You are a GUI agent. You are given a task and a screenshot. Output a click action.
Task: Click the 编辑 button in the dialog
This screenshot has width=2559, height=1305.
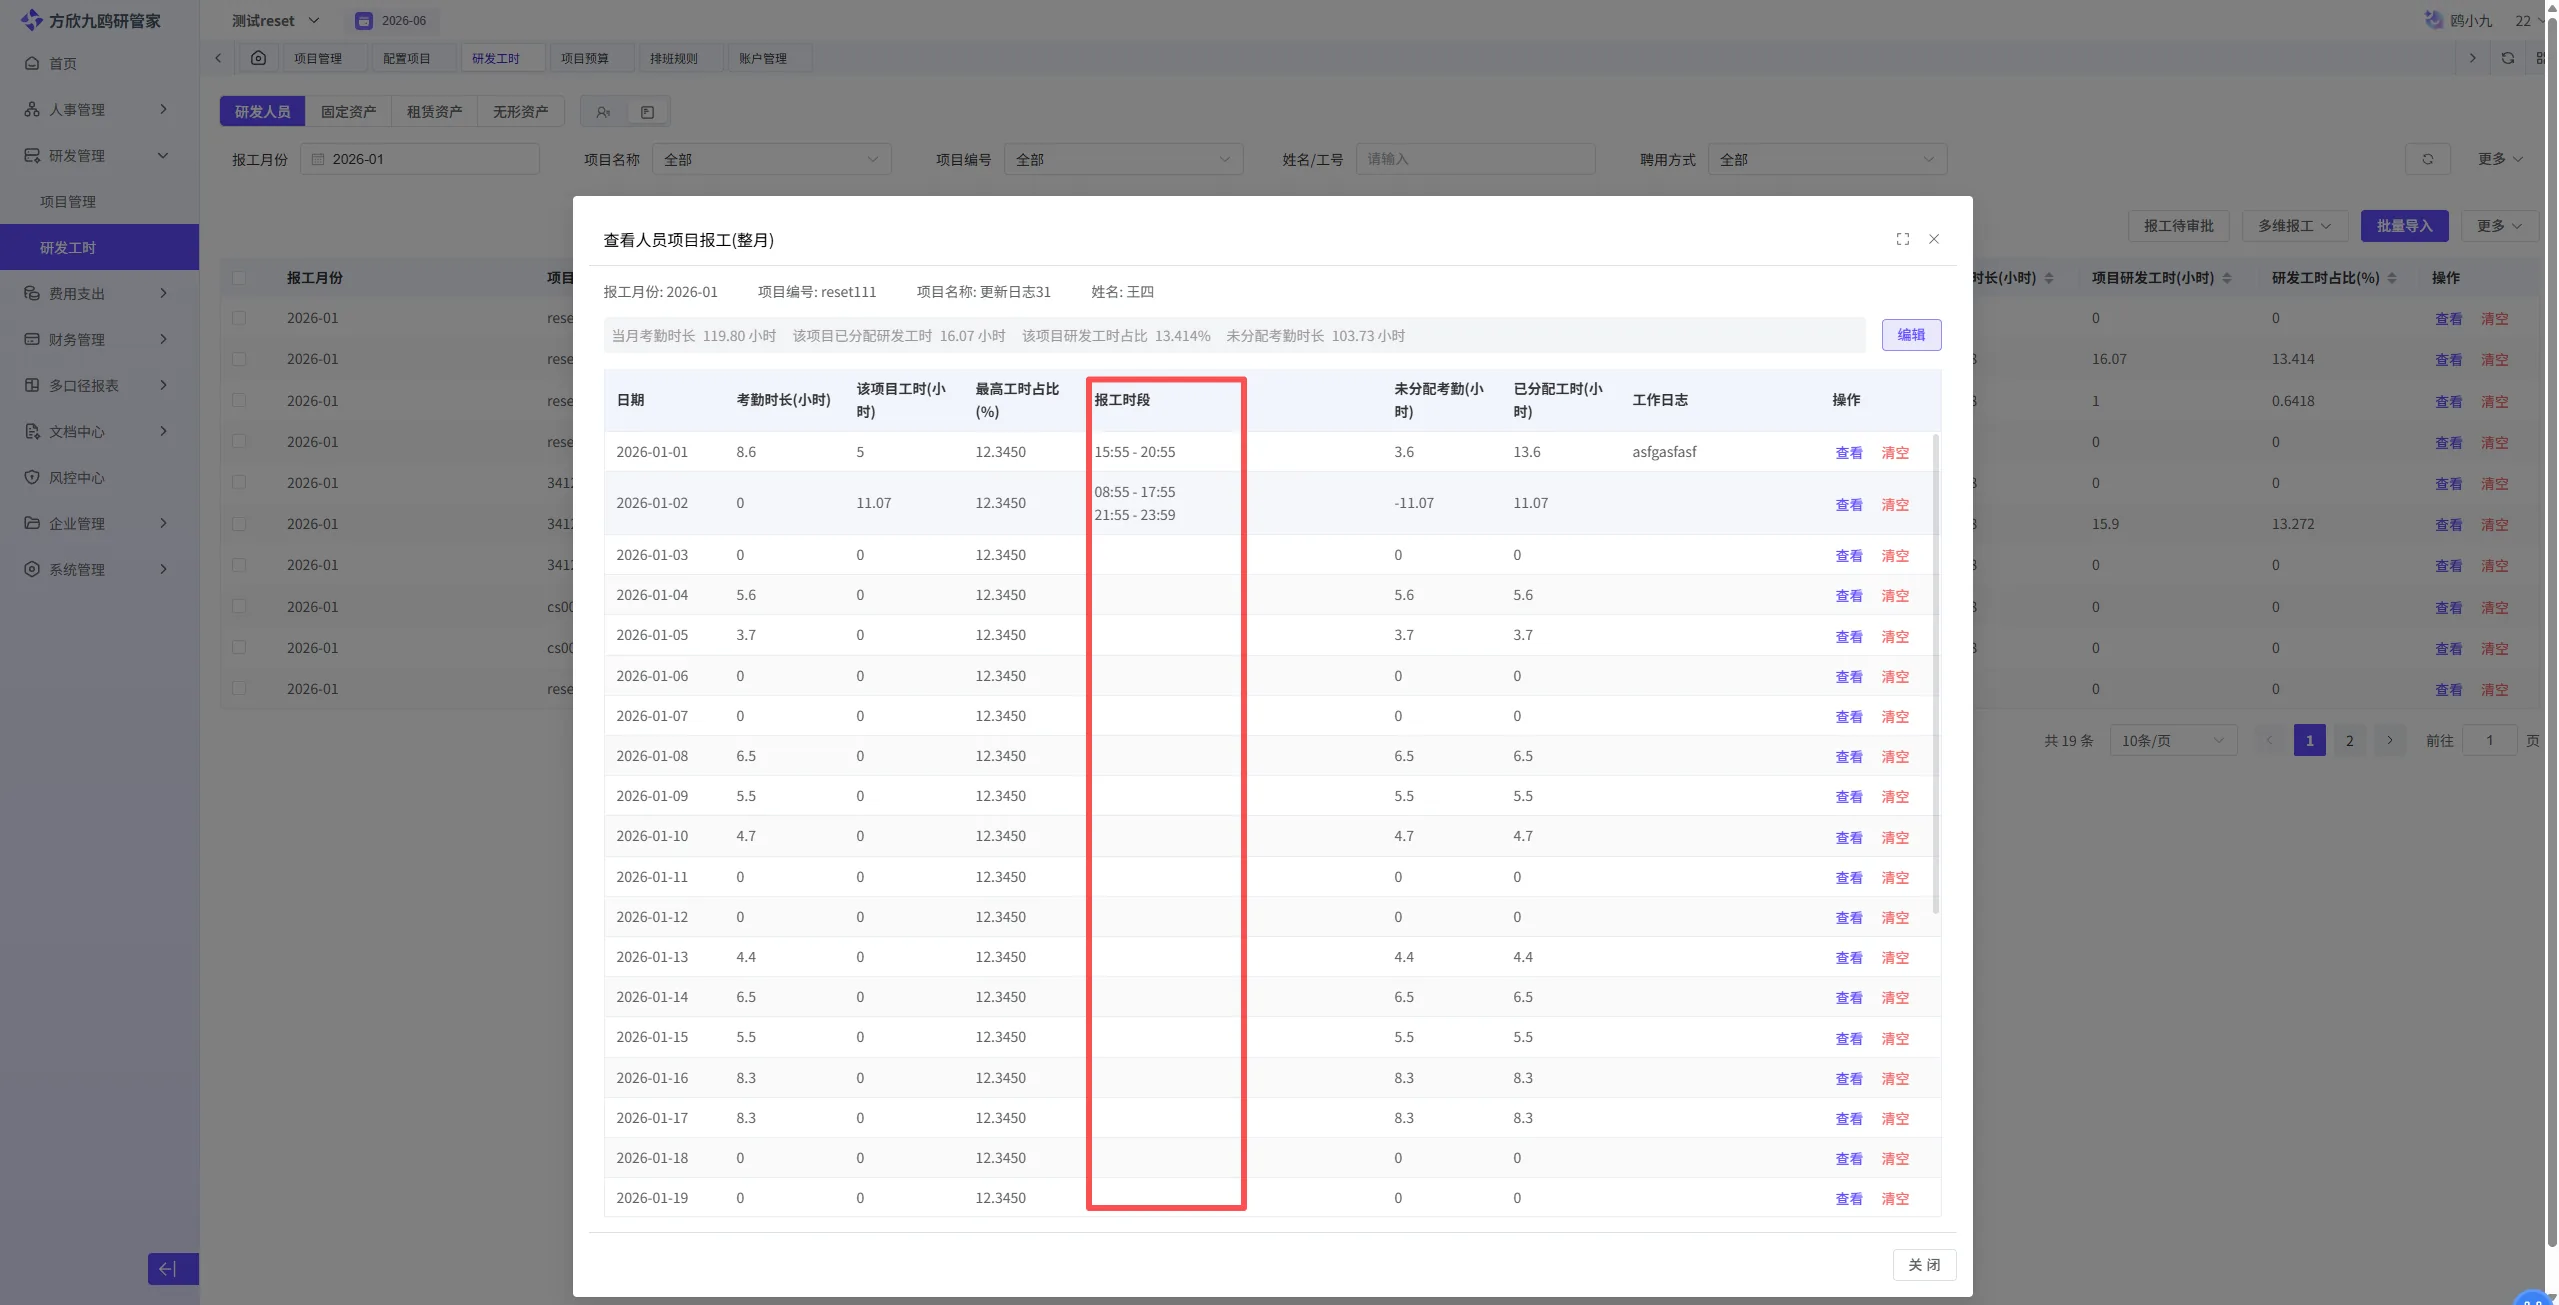[1911, 335]
